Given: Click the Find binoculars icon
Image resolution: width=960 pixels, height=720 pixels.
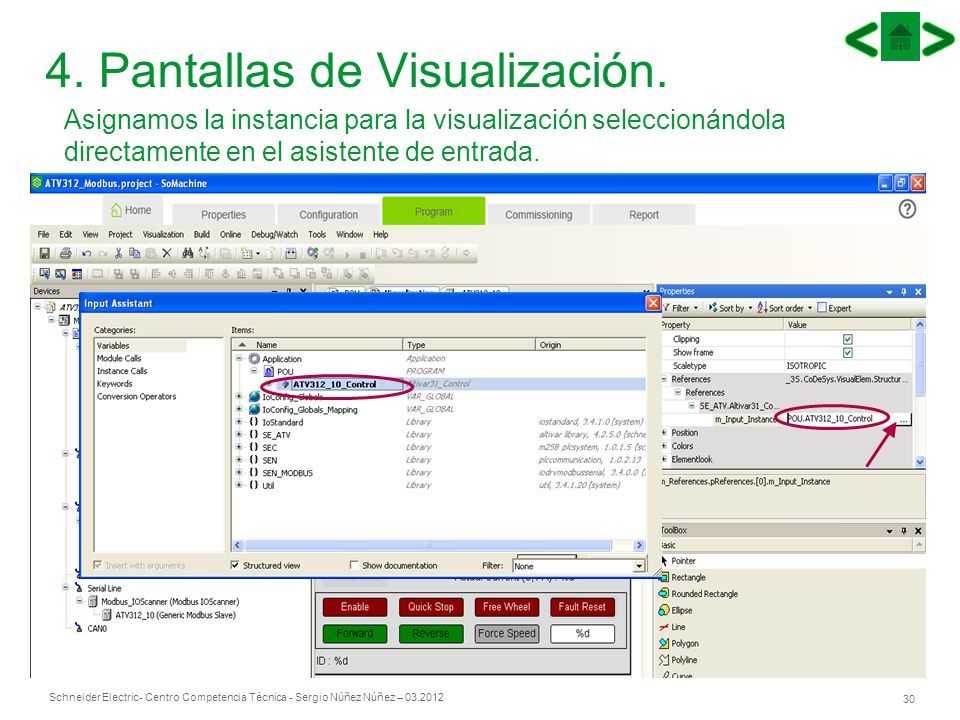Looking at the screenshot, I should (187, 253).
